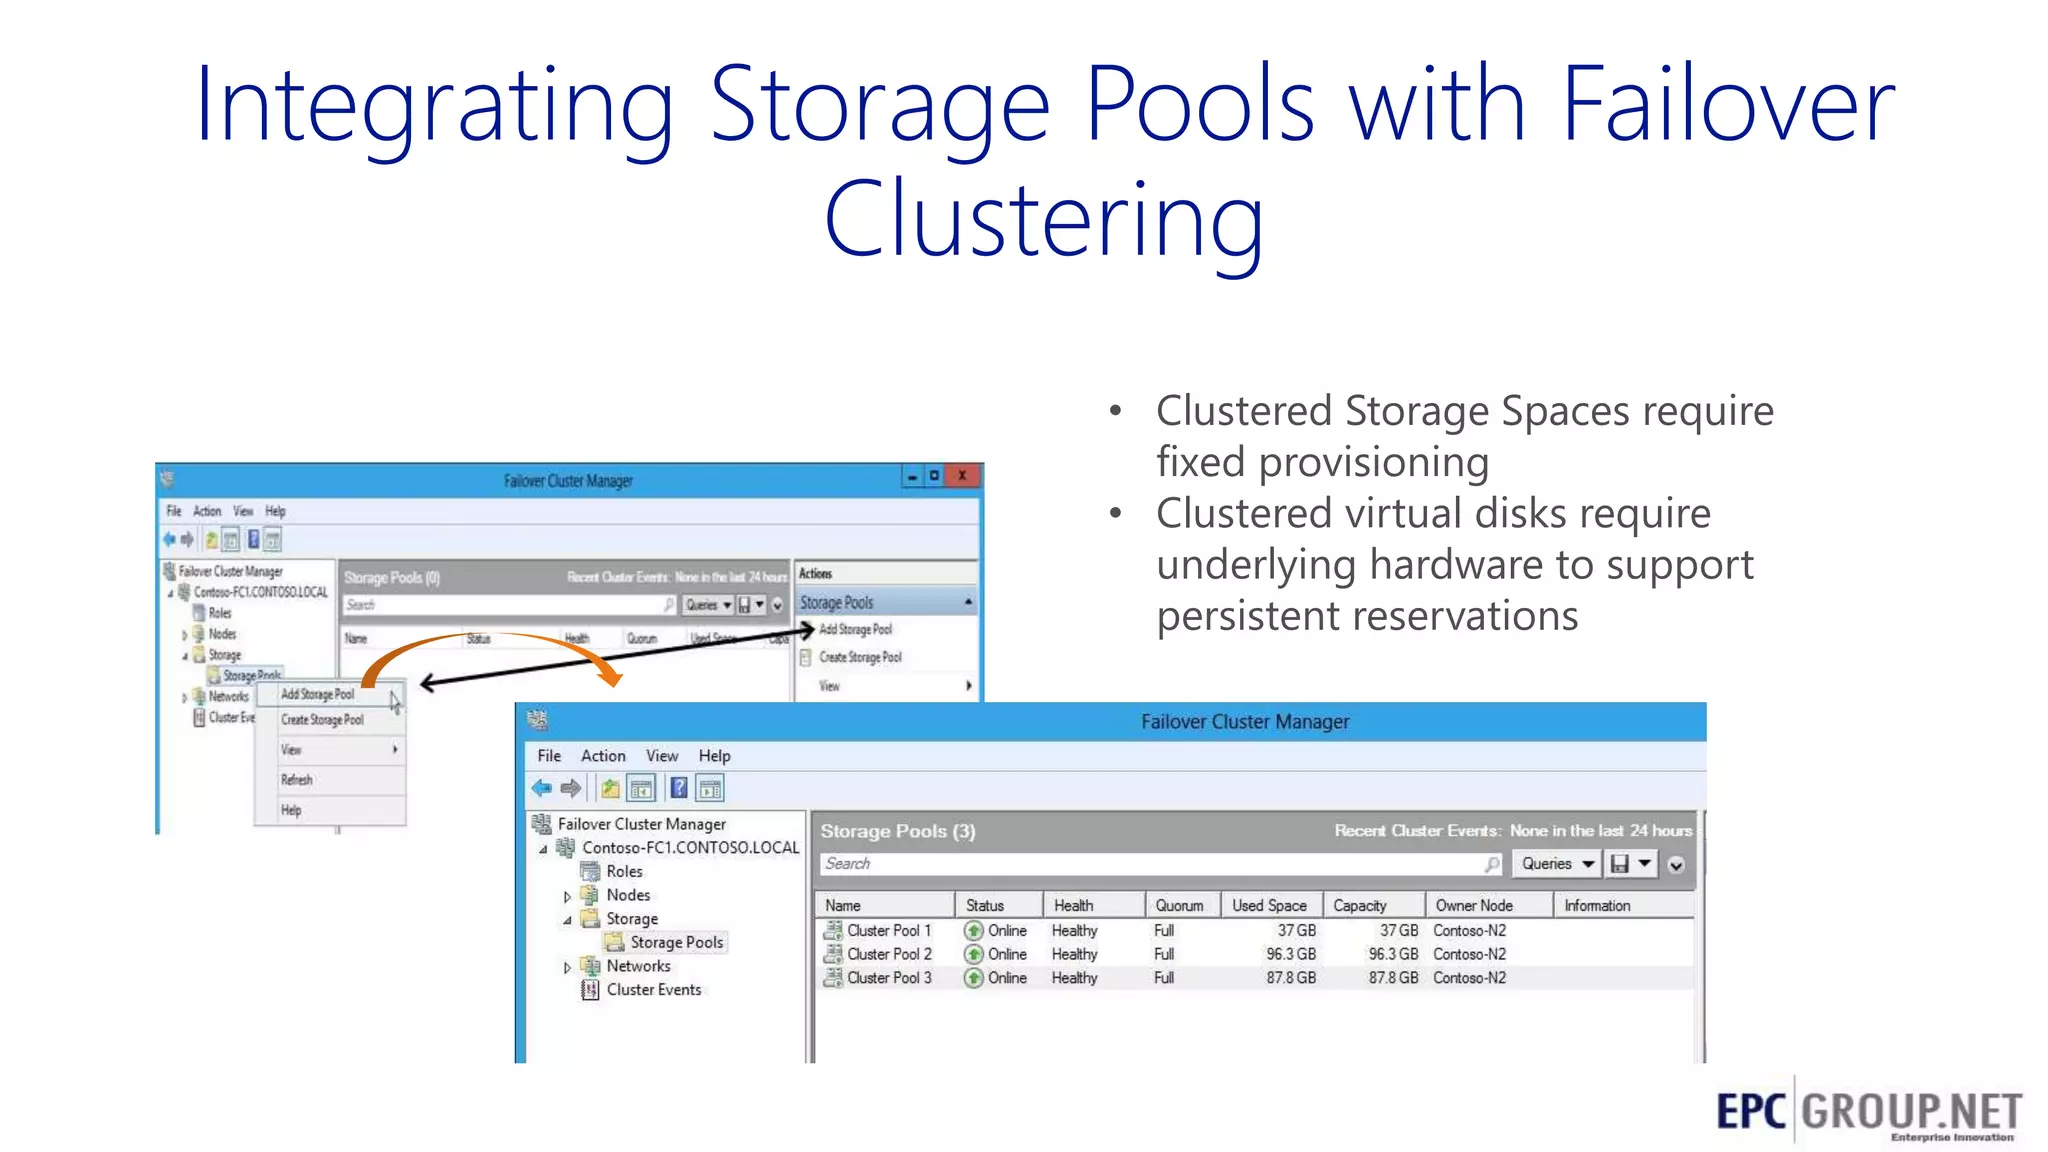Open Queries dropdown in back window
Viewport: 2048px width, 1152px height.
pyautogui.click(x=709, y=605)
